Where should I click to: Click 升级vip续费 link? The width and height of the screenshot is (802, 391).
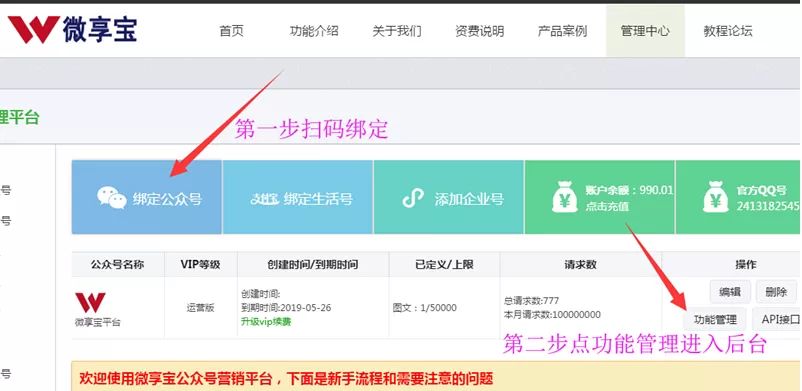coord(266,321)
